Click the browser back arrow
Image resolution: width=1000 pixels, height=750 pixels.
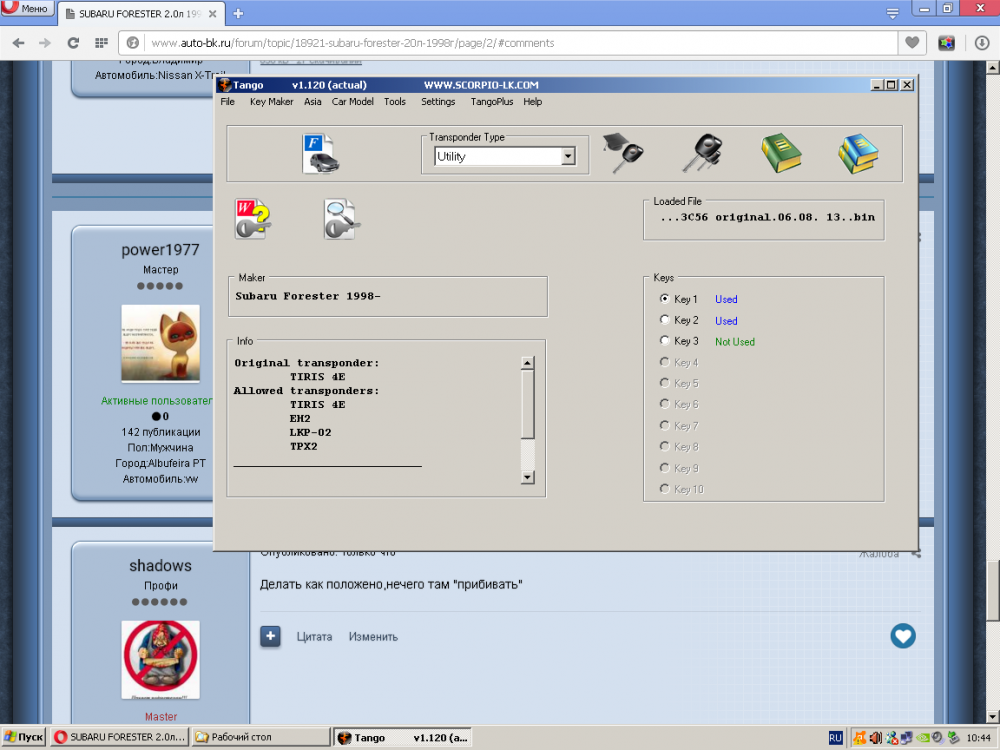18,43
